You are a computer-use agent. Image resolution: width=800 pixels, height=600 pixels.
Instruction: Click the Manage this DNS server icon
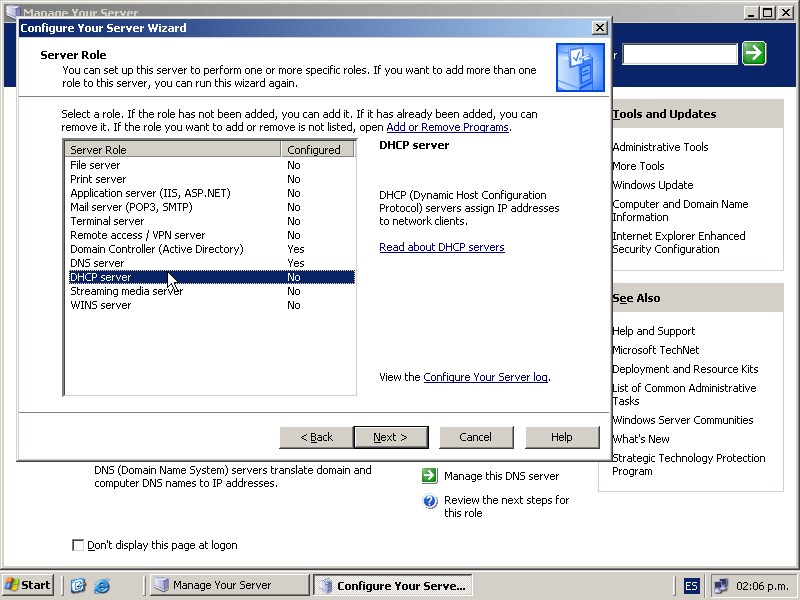point(430,476)
